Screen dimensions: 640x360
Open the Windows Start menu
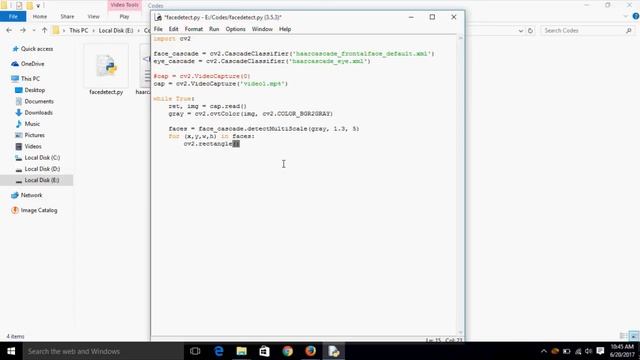click(11, 351)
